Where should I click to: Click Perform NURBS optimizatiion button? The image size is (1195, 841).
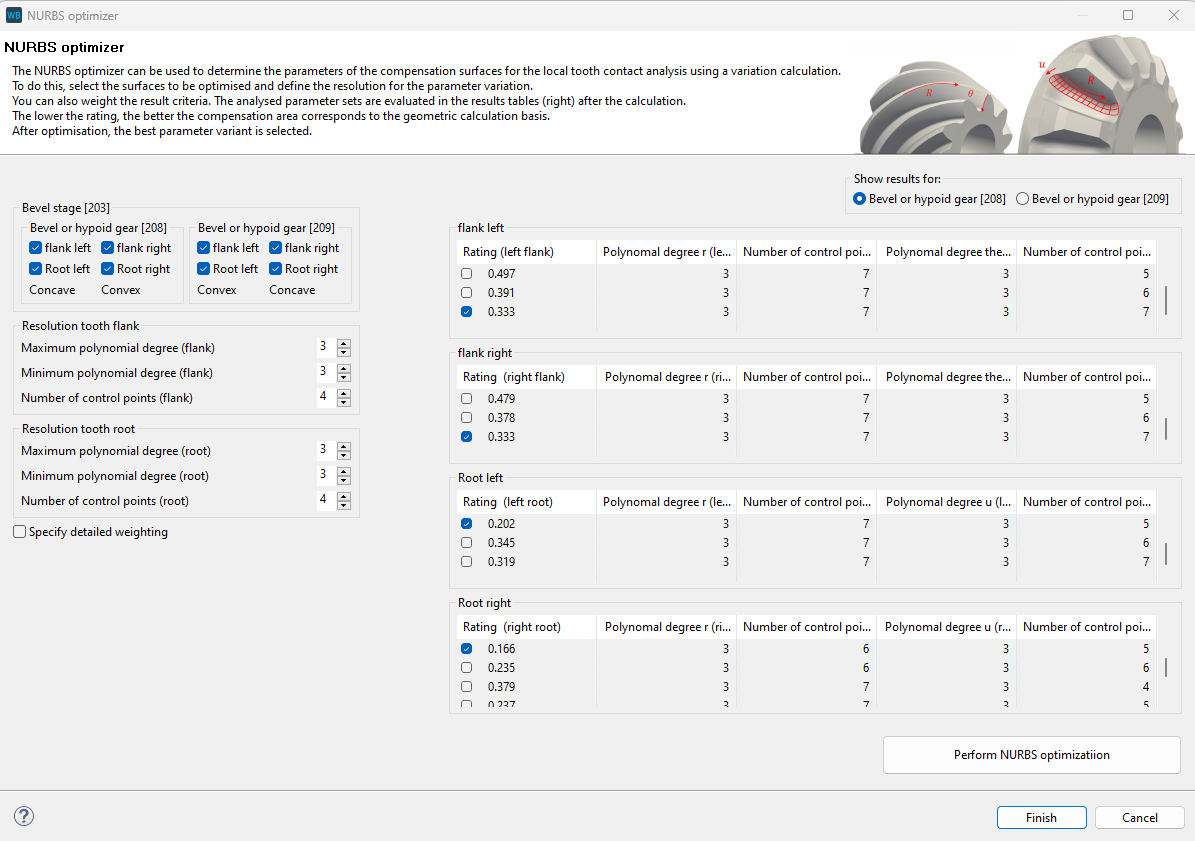[1031, 755]
